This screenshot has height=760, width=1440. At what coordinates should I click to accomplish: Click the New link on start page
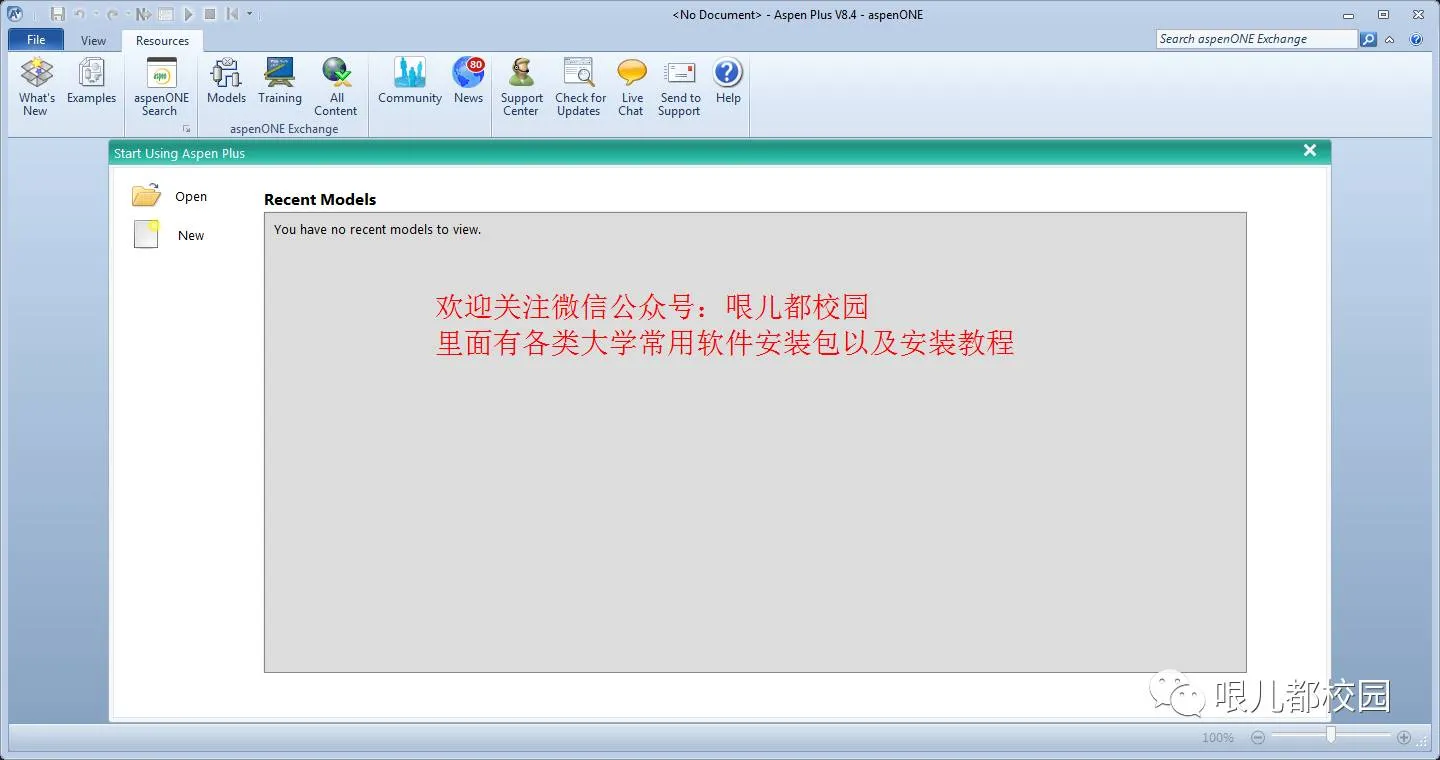[191, 236]
